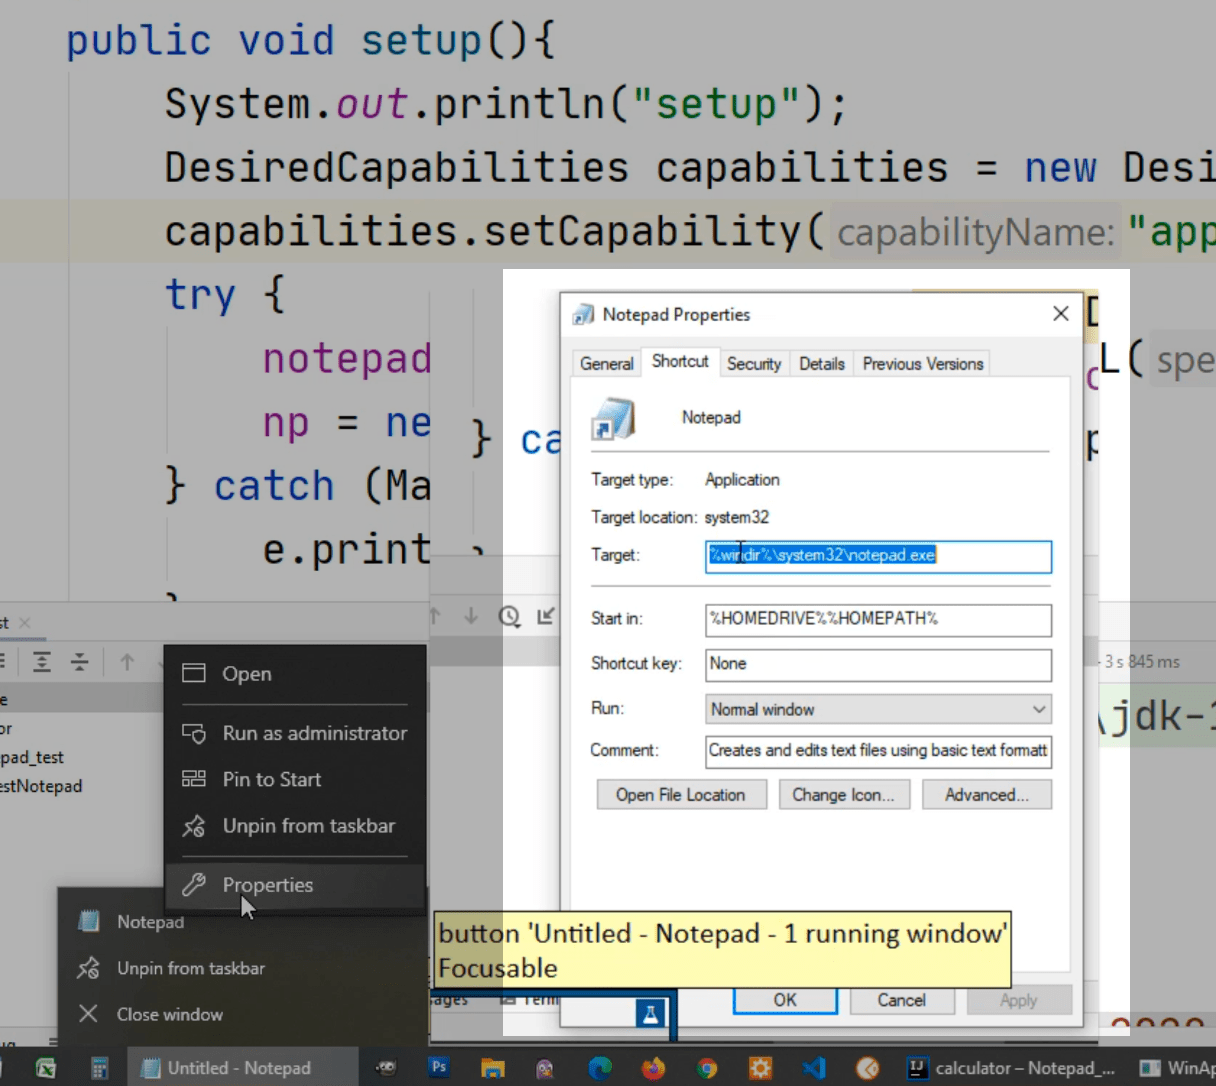The width and height of the screenshot is (1216, 1086).
Task: Switch to the WinAp taskbar window
Action: coord(1177,1068)
